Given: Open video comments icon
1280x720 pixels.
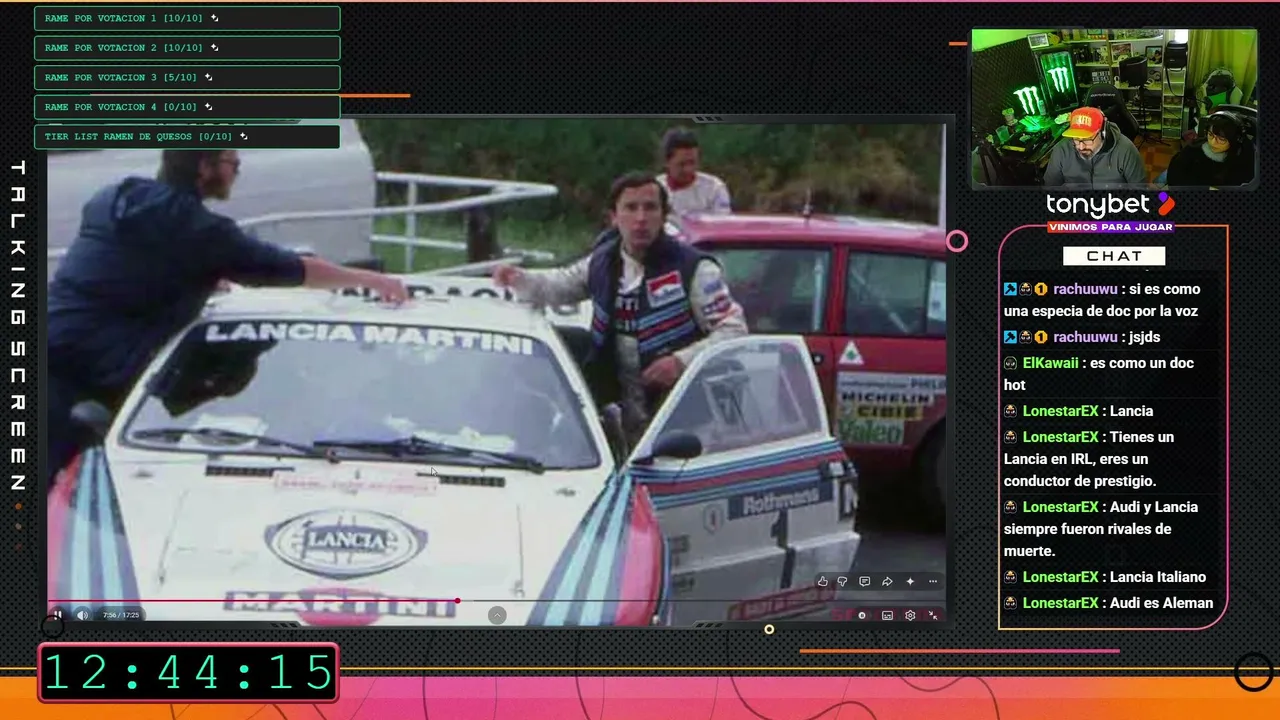Looking at the screenshot, I should click(x=864, y=581).
